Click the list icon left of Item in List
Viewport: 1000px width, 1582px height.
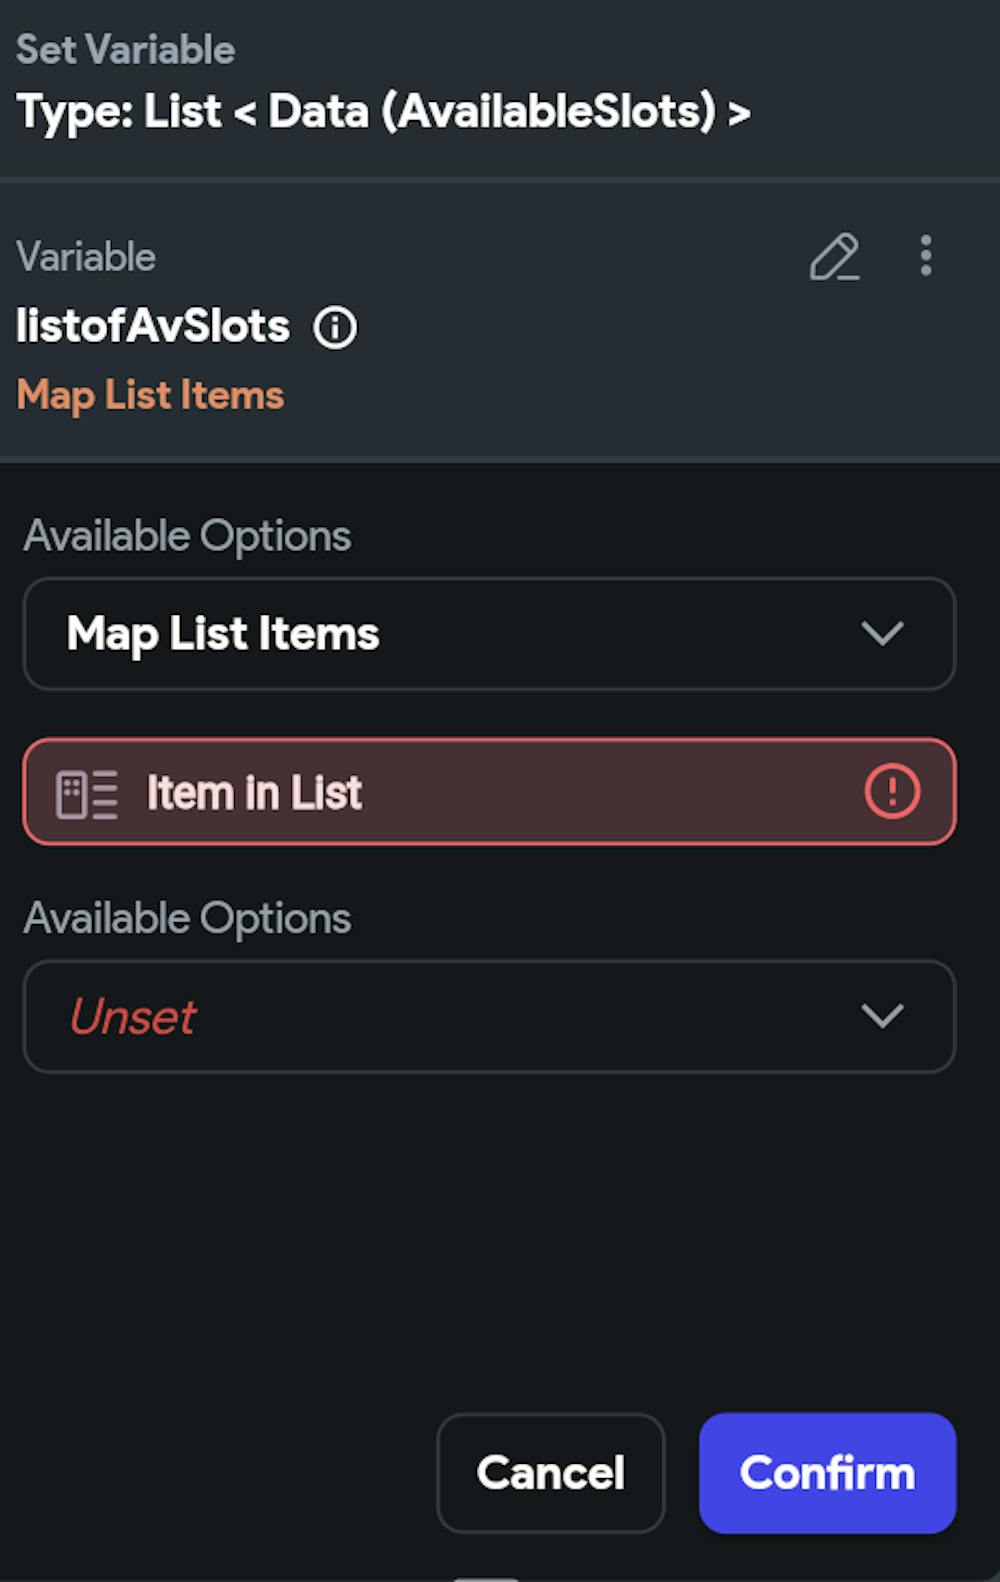(x=87, y=795)
